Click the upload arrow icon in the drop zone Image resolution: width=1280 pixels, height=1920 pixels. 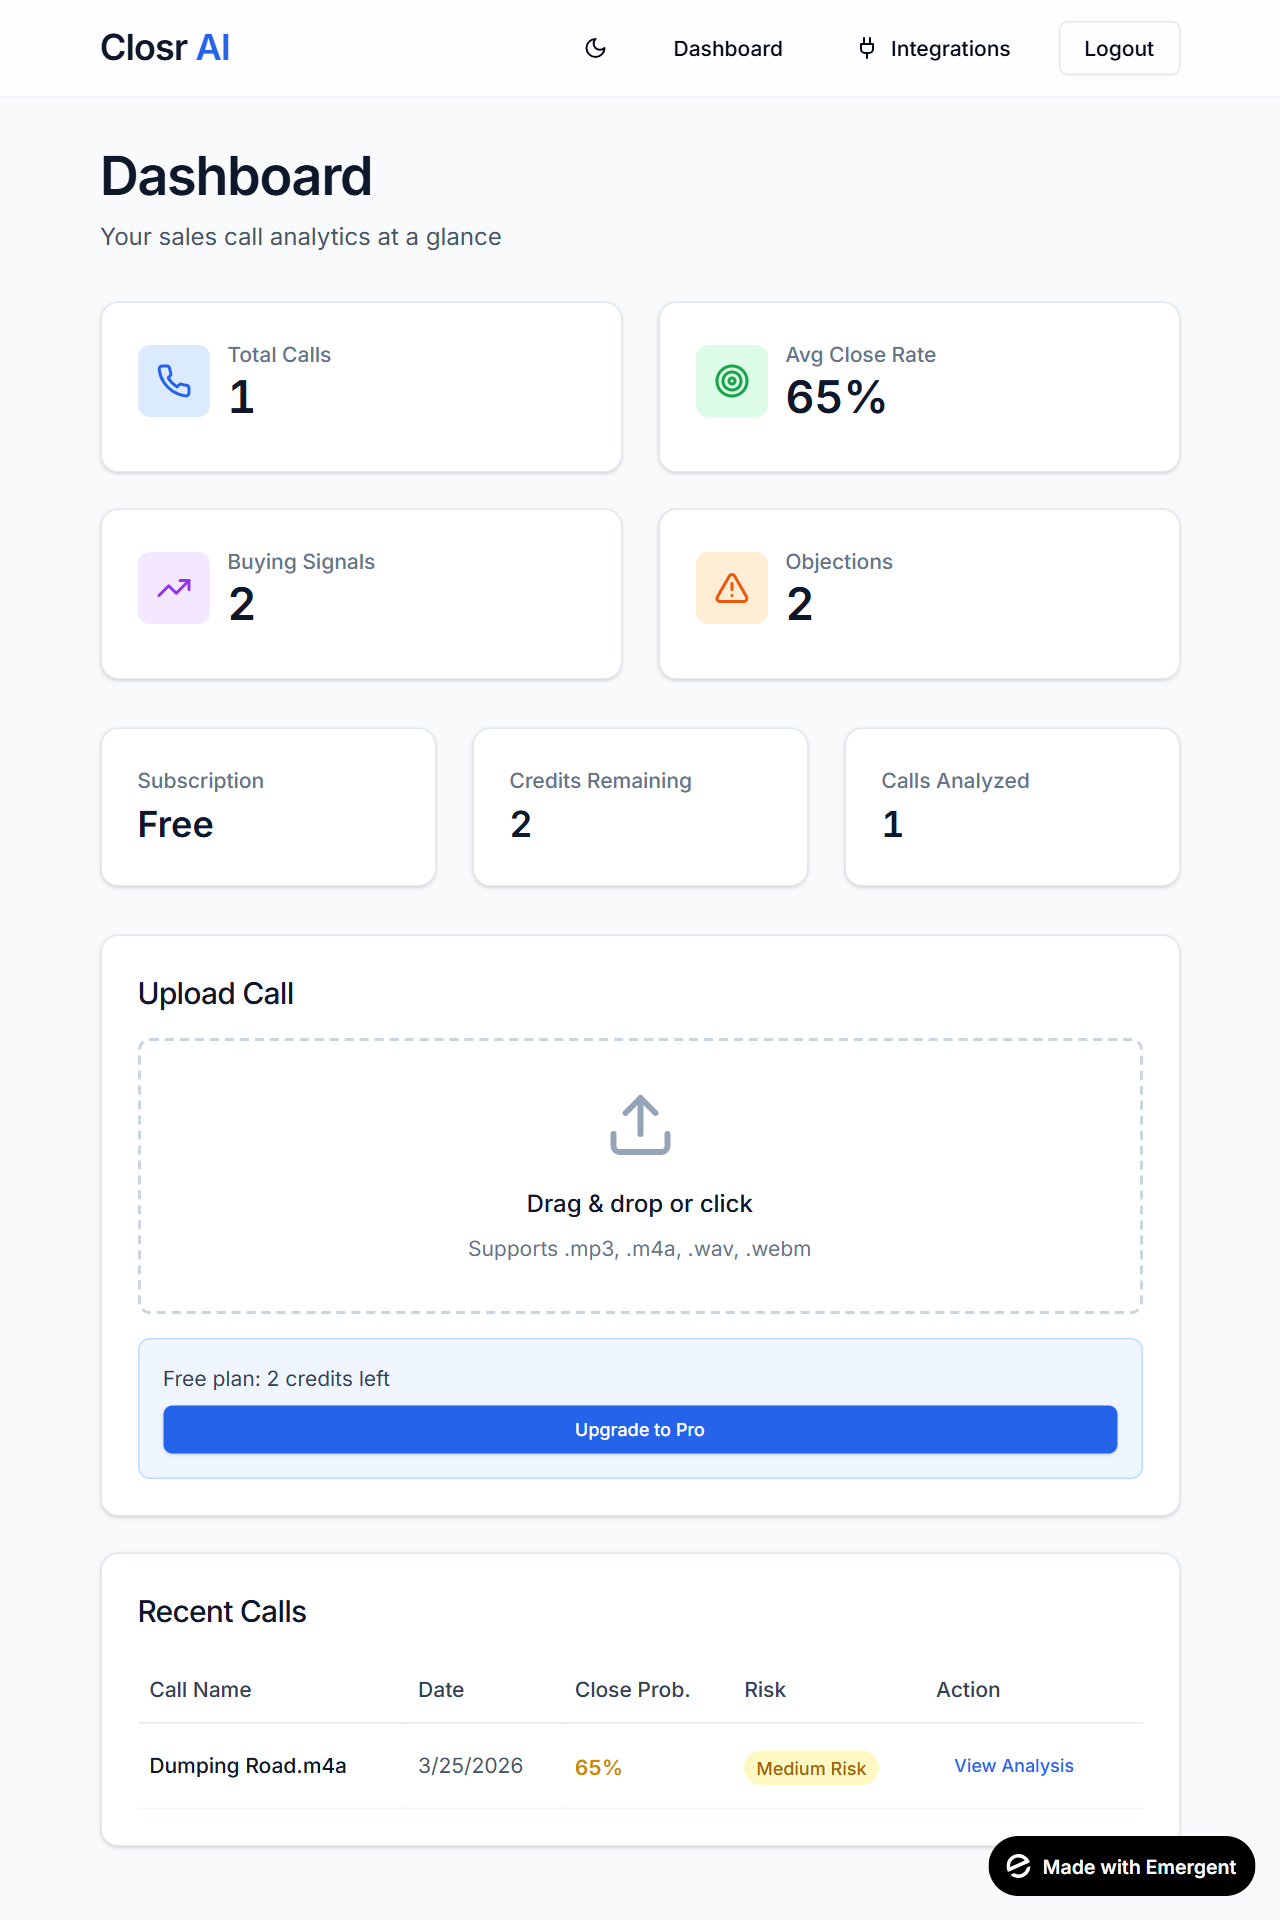click(640, 1125)
